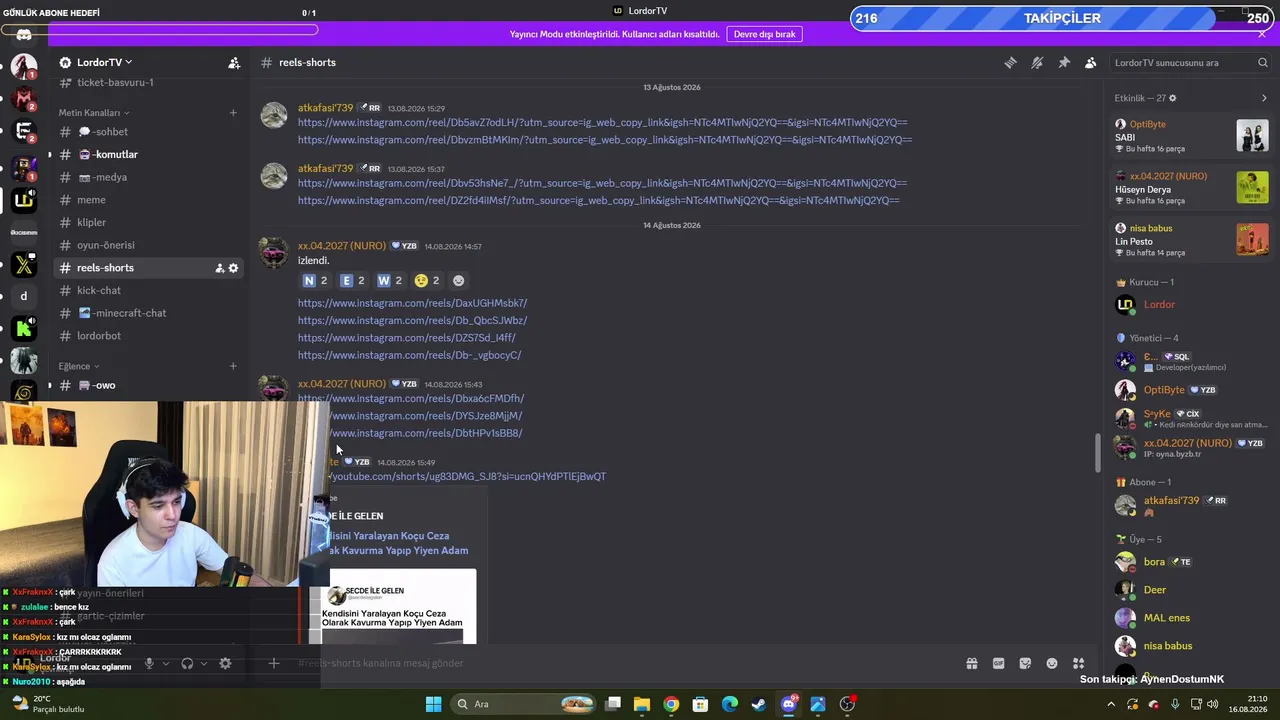Switch to the komutlar channel

(x=148, y=155)
